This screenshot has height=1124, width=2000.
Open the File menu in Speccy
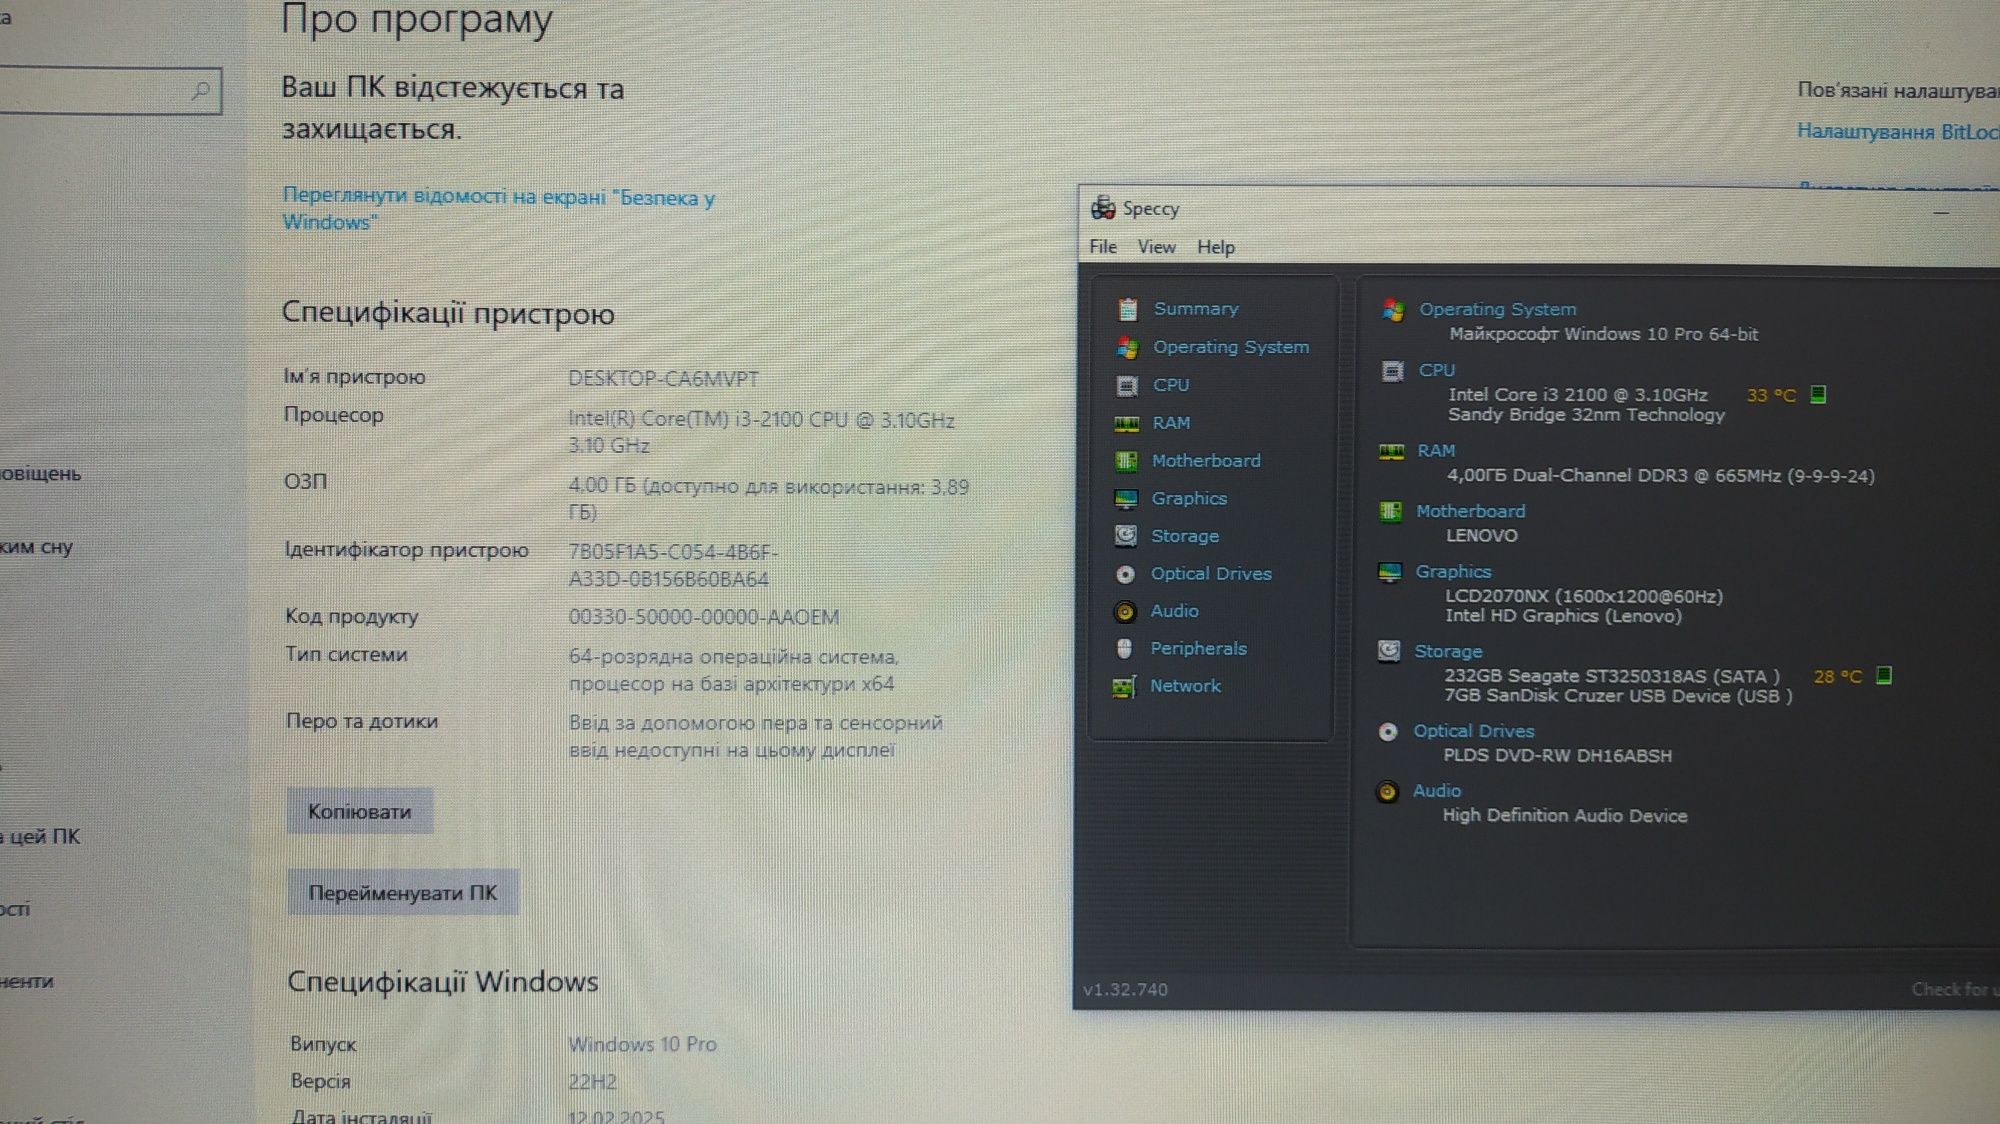[x=1103, y=247]
